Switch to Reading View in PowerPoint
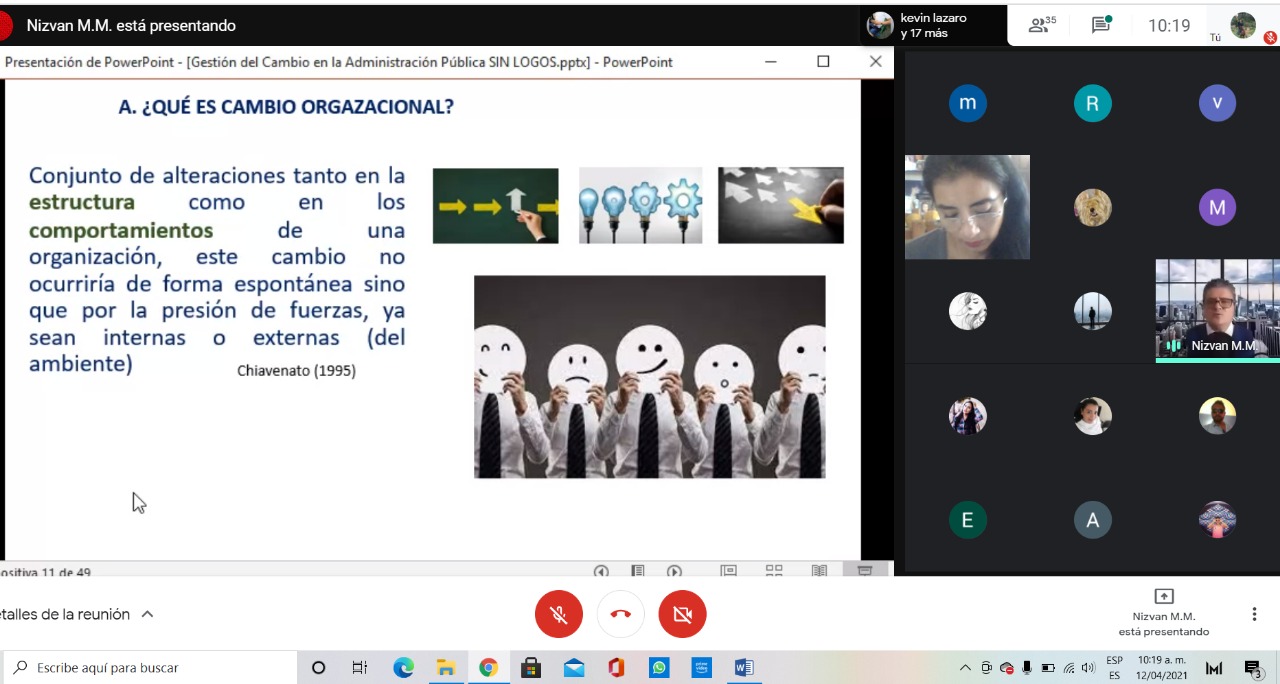 click(819, 571)
